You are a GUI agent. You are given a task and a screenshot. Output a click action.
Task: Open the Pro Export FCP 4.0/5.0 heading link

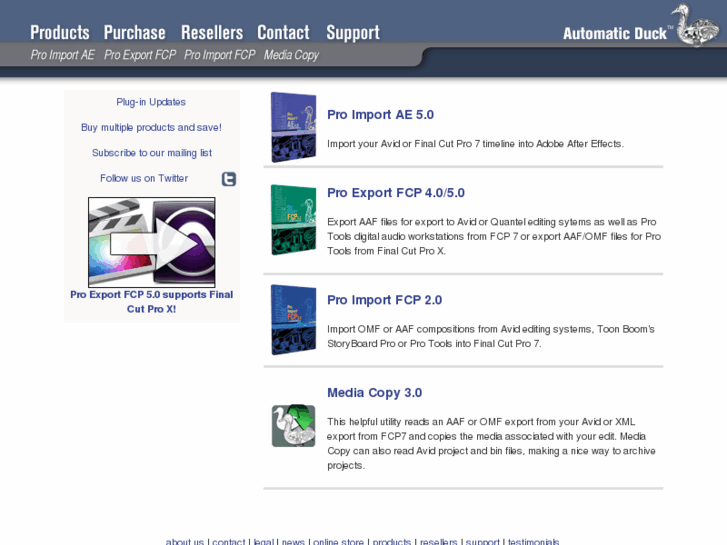[x=396, y=192]
